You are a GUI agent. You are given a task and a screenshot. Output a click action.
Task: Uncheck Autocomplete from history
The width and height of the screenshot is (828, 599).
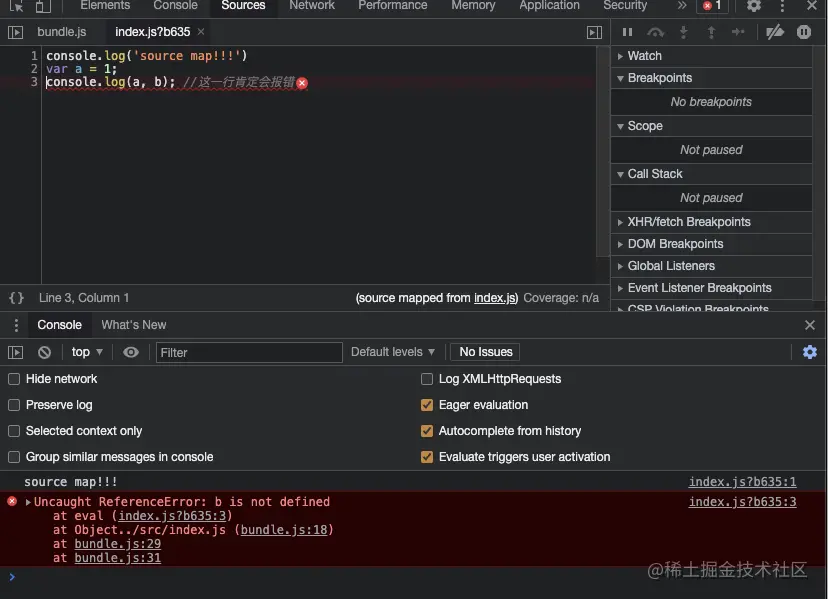click(427, 431)
